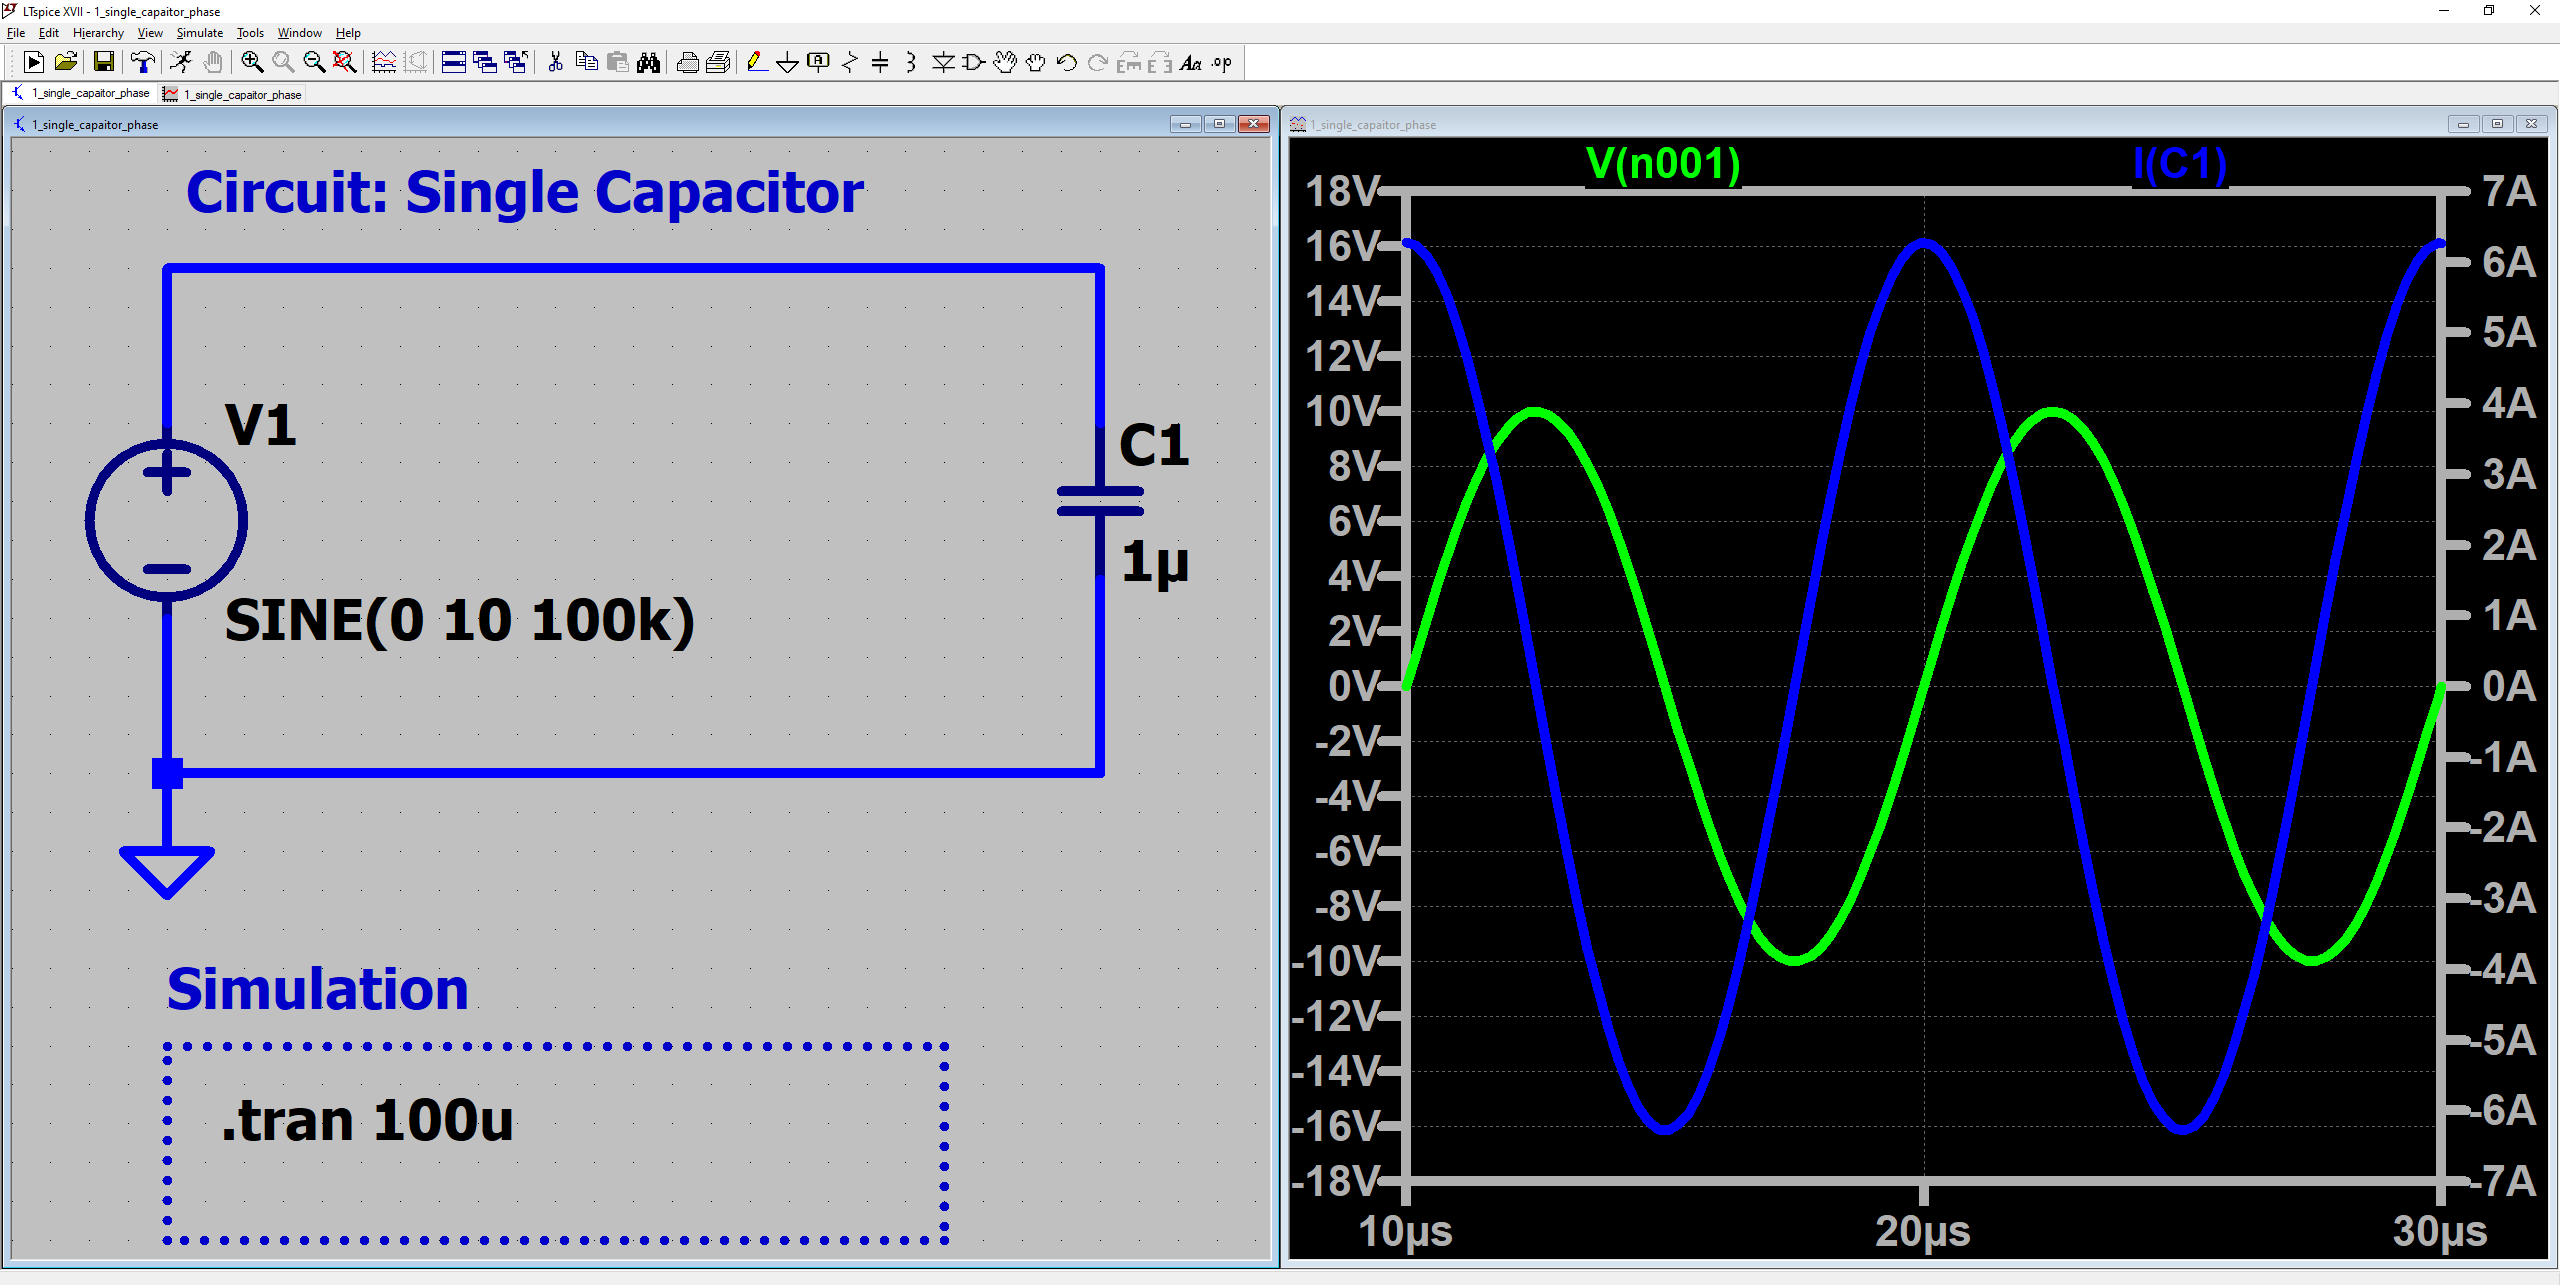Screen dimensions: 2560x1285
Task: Click the Pick Visible Traces icon
Action: point(384,63)
